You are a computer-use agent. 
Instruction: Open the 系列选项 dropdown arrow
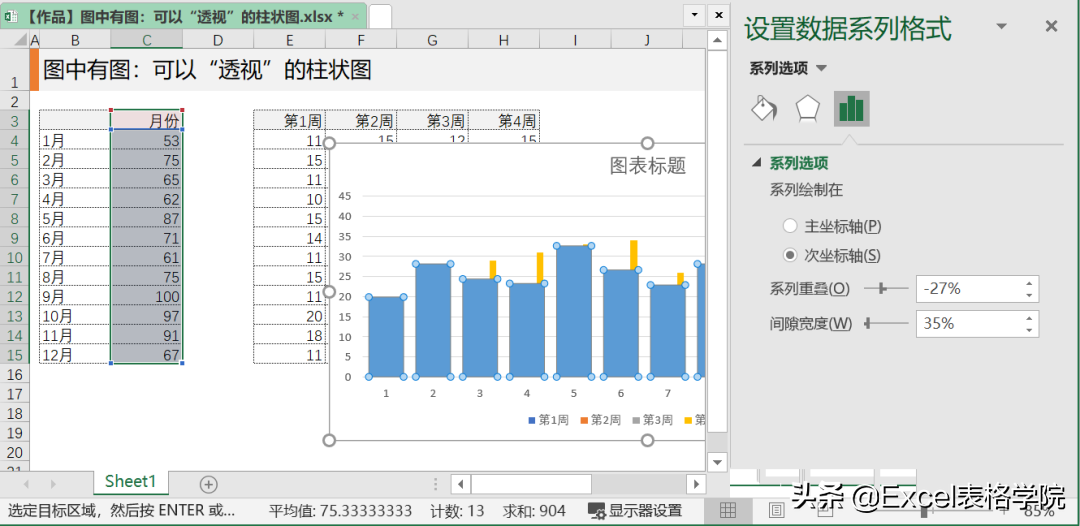pos(821,68)
